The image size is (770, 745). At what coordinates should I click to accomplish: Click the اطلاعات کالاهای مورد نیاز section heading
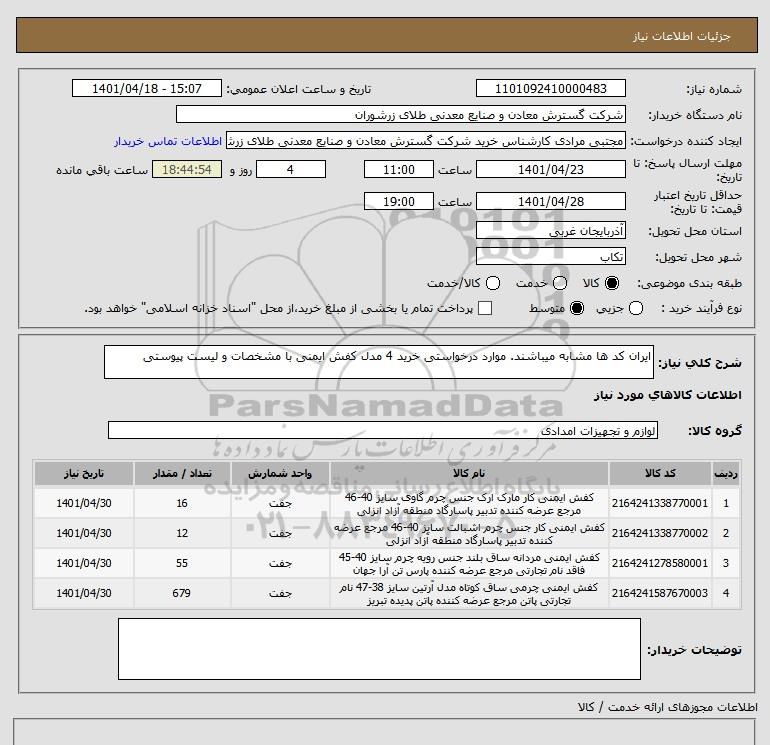click(x=668, y=395)
